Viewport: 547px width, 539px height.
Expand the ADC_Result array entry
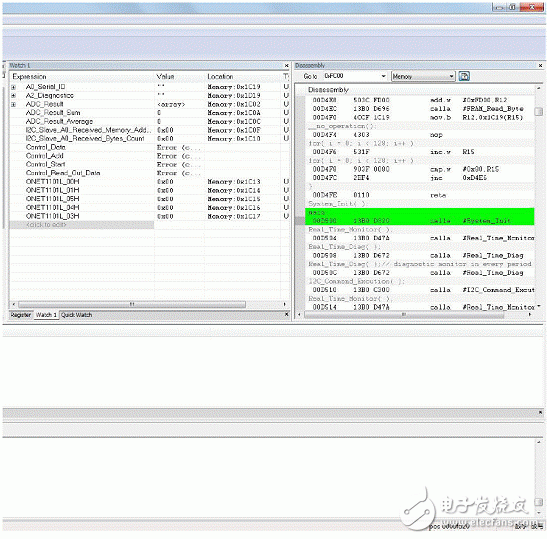coord(14,104)
